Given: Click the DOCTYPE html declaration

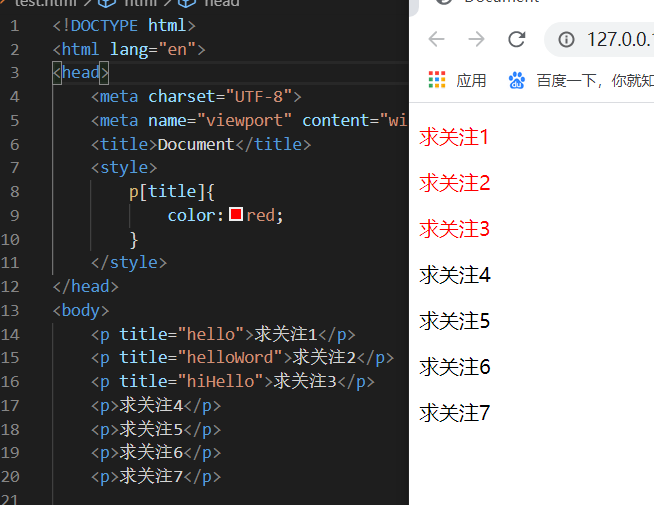Looking at the screenshot, I should click(124, 26).
